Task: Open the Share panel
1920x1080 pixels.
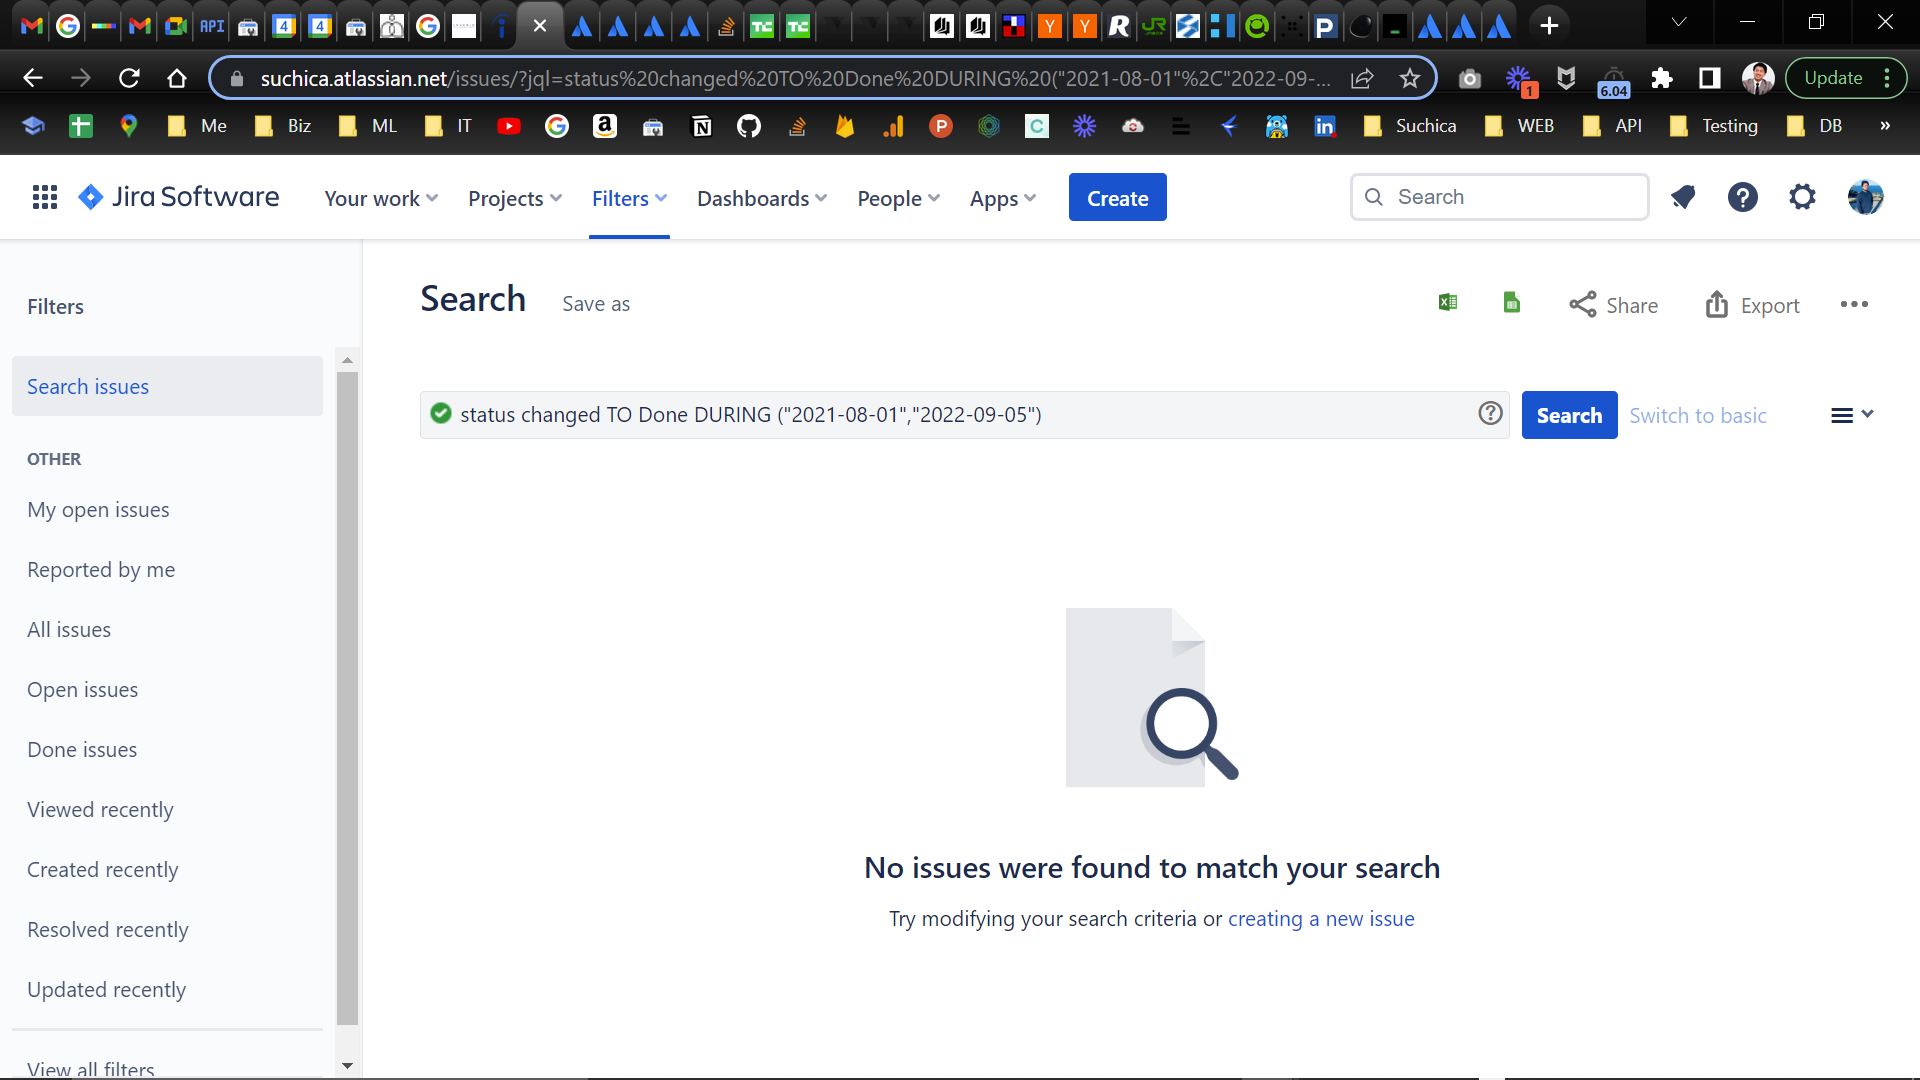Action: pos(1613,305)
